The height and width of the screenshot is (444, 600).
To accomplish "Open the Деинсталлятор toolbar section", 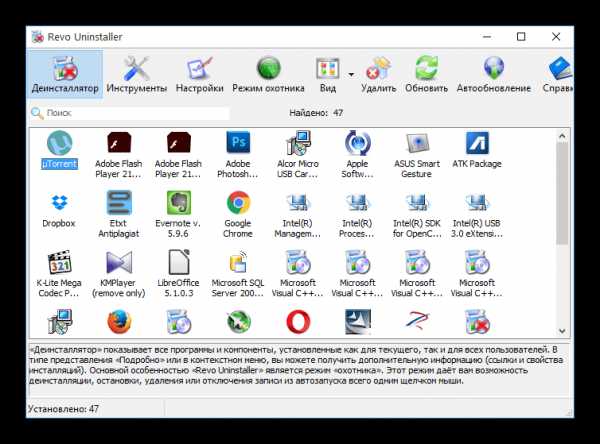I will [65, 74].
